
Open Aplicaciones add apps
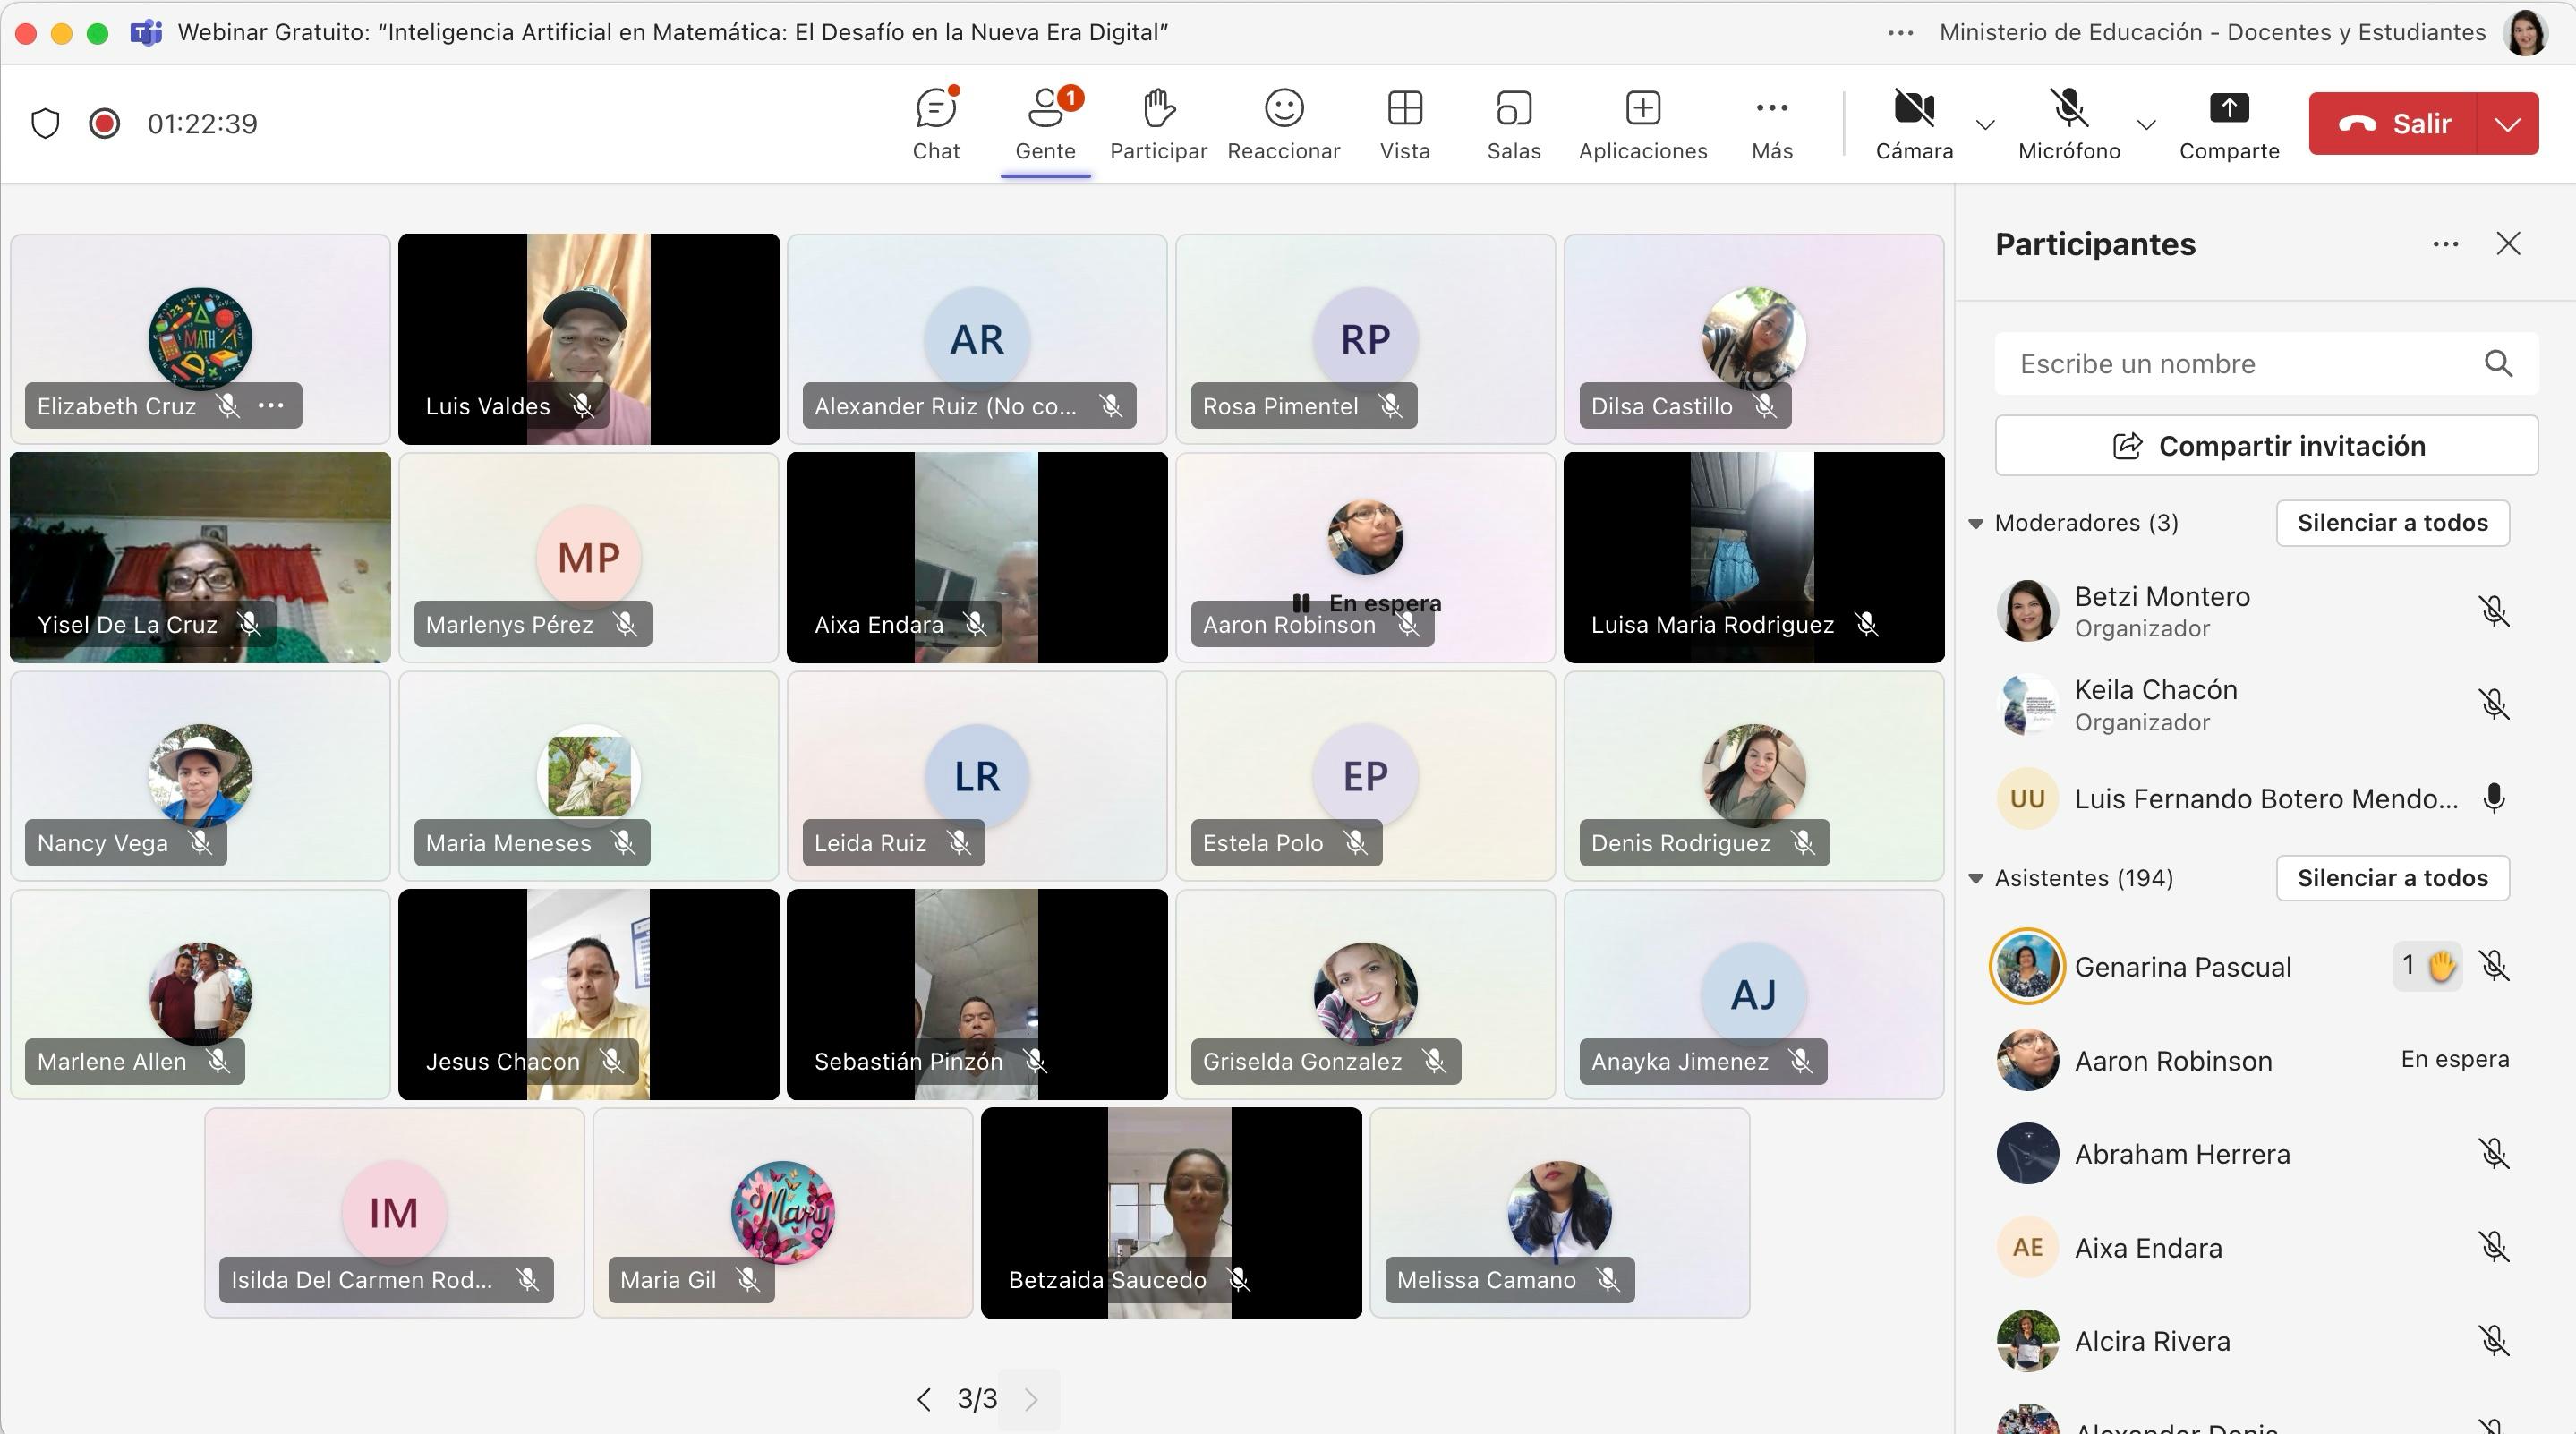coord(1642,124)
